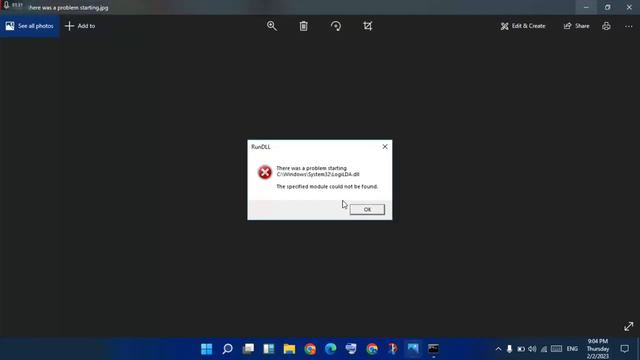Click the RunDLL dialog title text

pyautogui.click(x=261, y=147)
